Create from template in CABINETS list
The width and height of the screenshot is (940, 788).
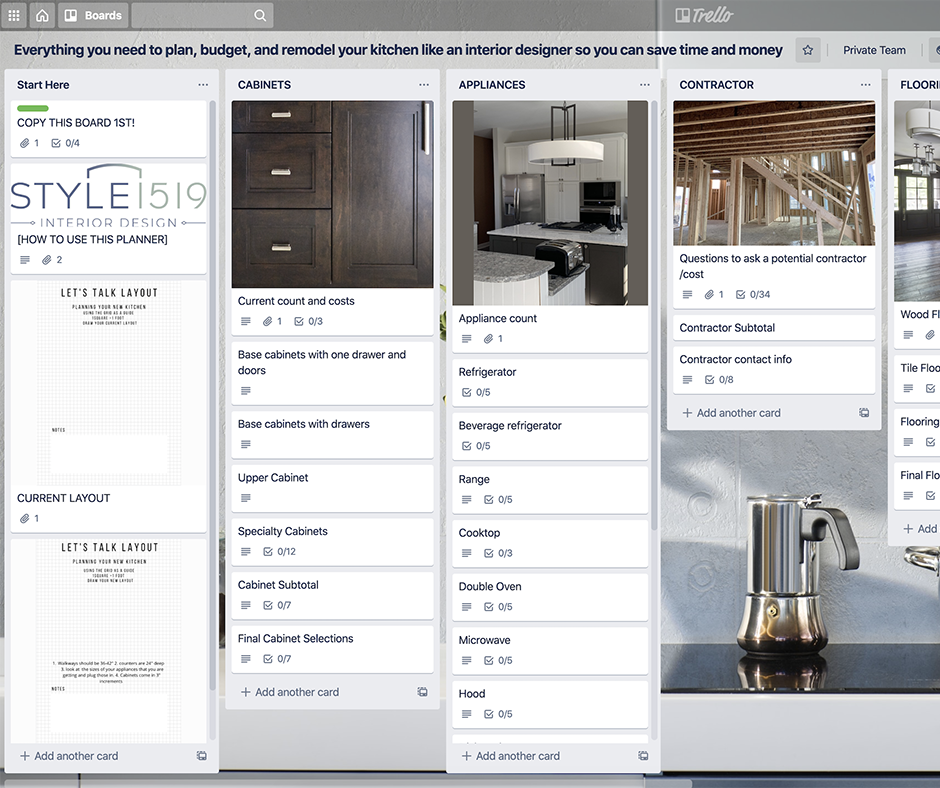[x=423, y=692]
